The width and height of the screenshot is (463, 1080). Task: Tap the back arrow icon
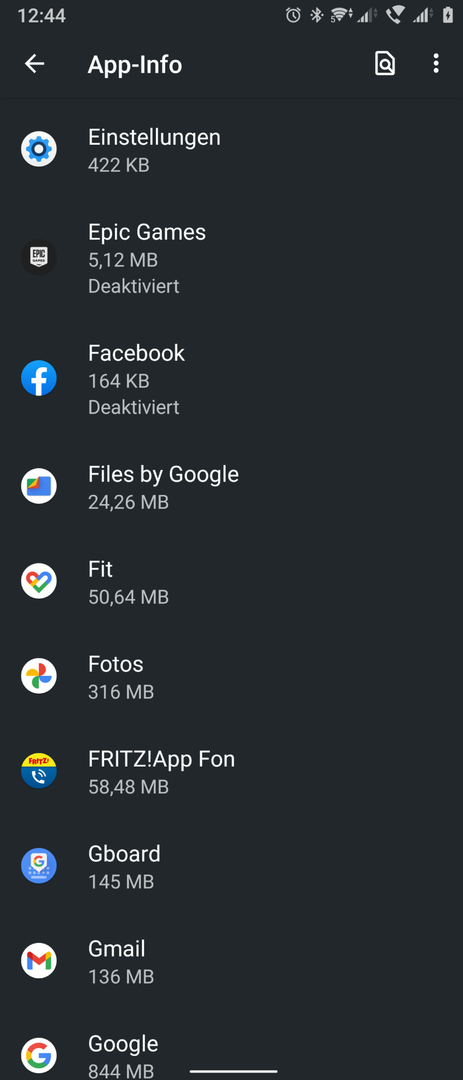click(x=34, y=64)
